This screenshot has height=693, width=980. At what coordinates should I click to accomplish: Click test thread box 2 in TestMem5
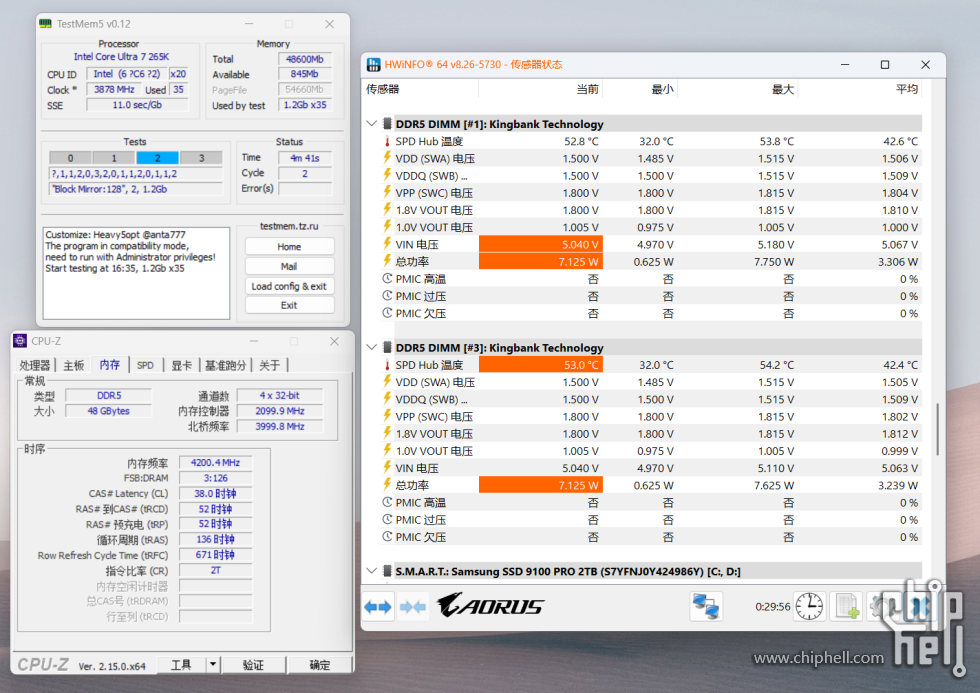tap(158, 158)
